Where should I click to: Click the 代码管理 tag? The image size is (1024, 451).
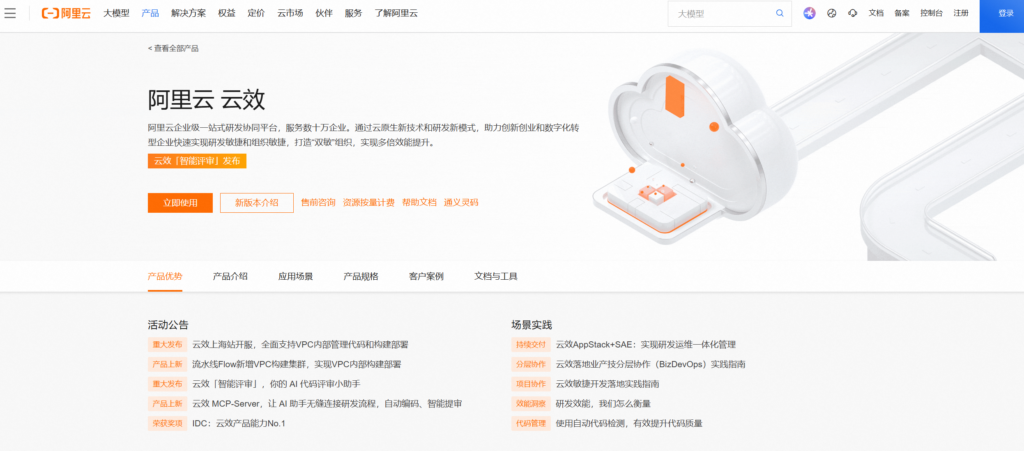pos(531,423)
